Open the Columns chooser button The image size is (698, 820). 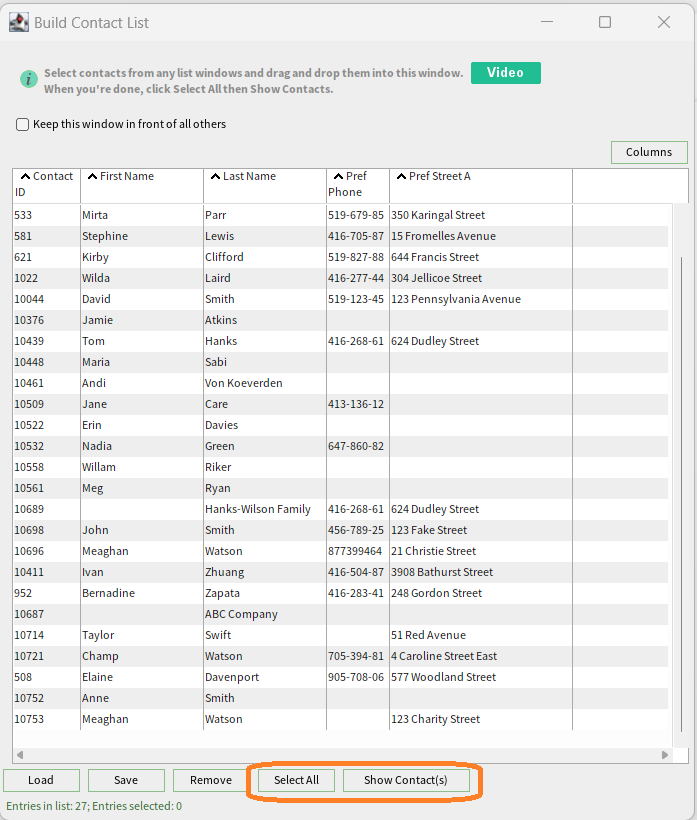[649, 152]
